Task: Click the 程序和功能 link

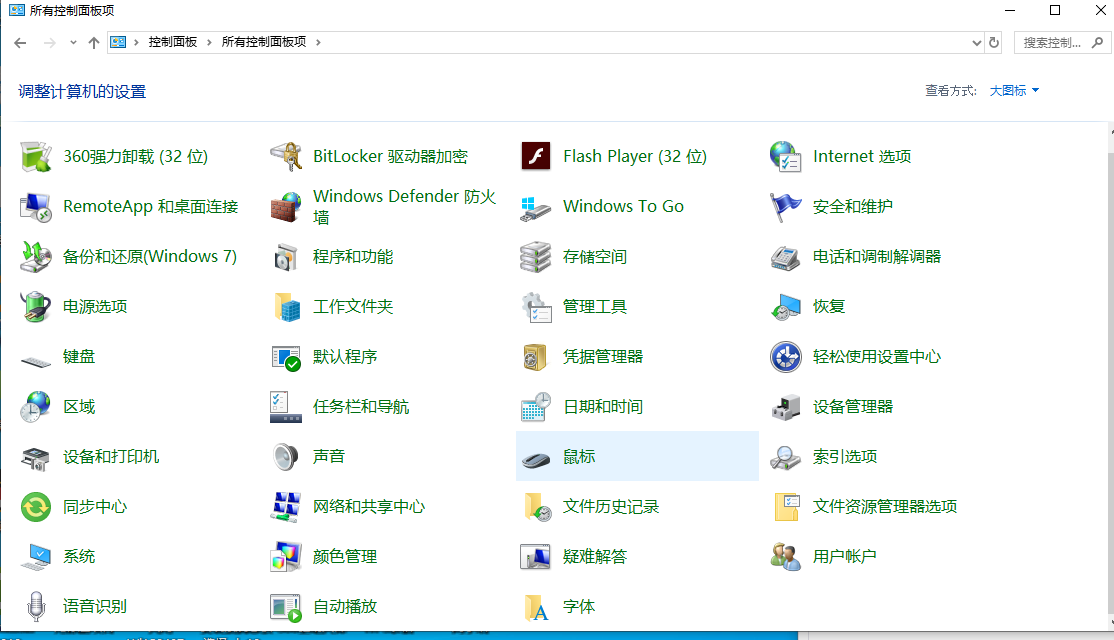Action: tap(353, 257)
